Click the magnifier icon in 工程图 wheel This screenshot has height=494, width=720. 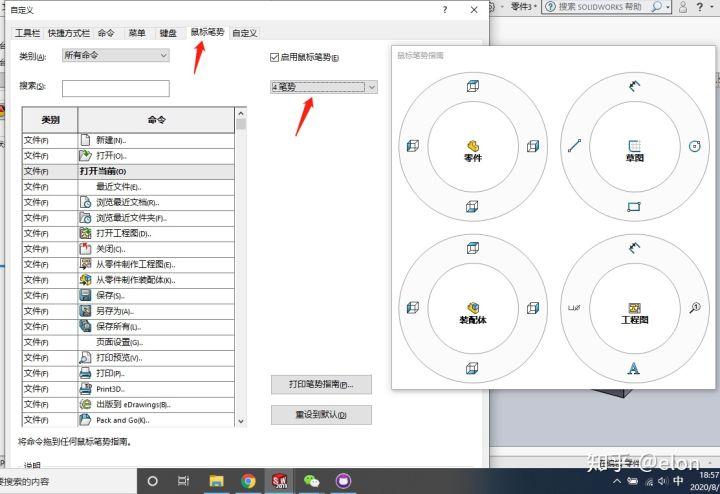pos(695,308)
